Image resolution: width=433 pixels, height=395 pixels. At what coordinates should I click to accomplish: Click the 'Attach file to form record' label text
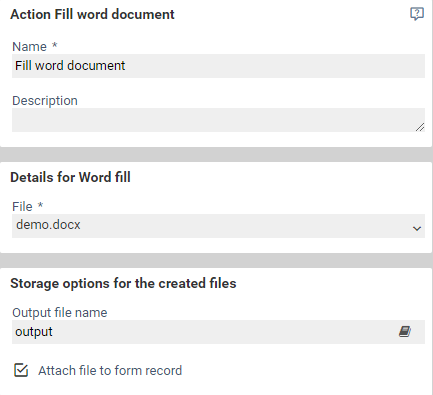point(110,371)
